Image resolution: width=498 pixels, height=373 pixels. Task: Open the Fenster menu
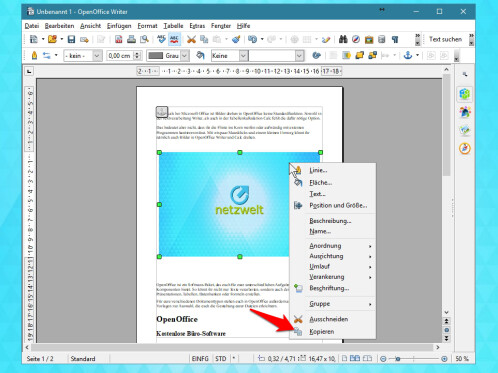click(221, 26)
